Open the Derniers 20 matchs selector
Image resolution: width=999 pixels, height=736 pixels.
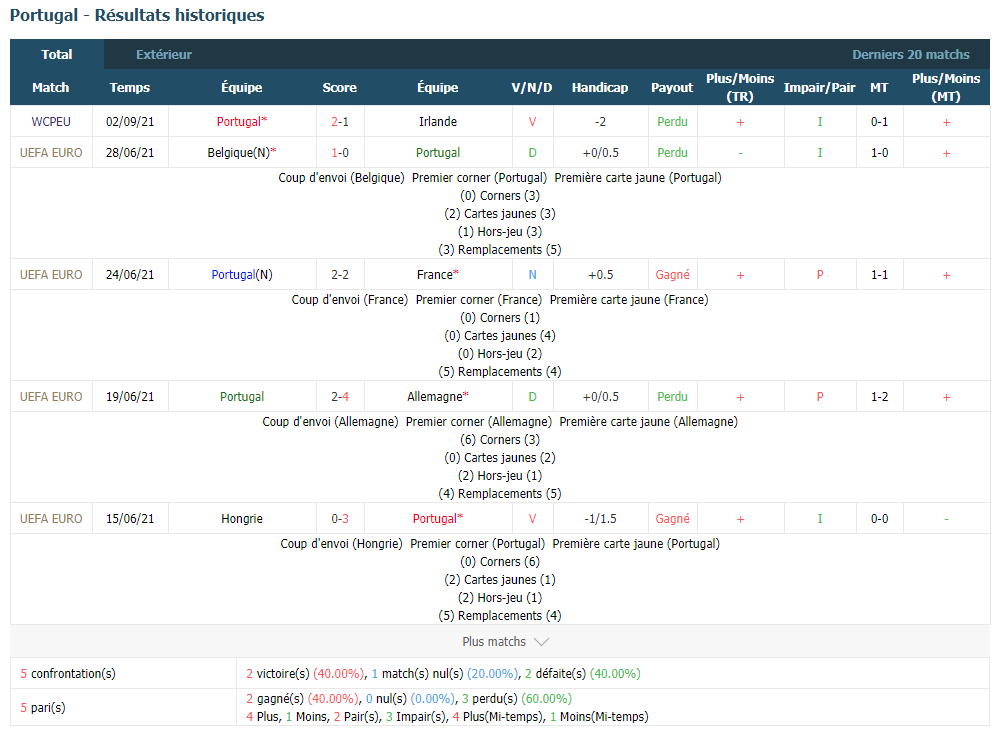coord(910,54)
